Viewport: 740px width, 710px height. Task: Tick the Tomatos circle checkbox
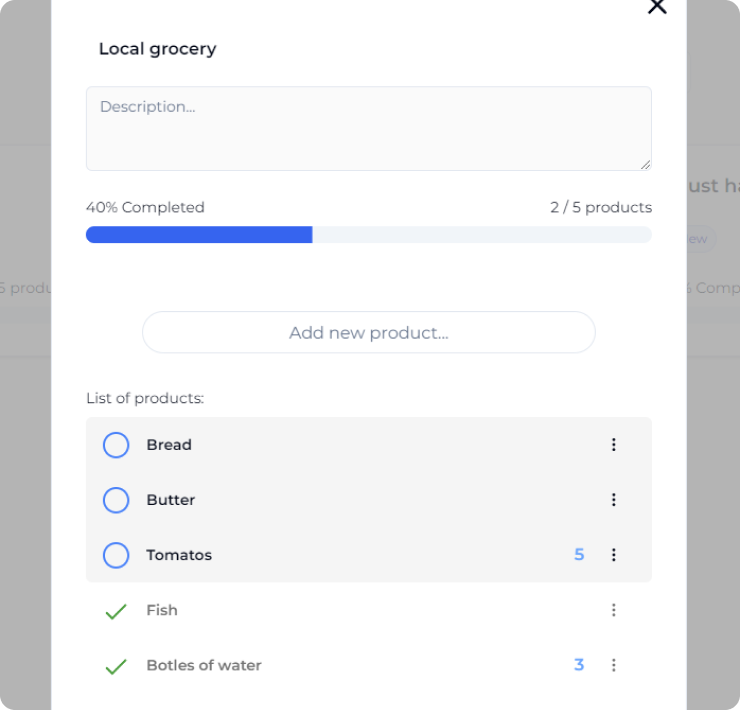coord(116,555)
